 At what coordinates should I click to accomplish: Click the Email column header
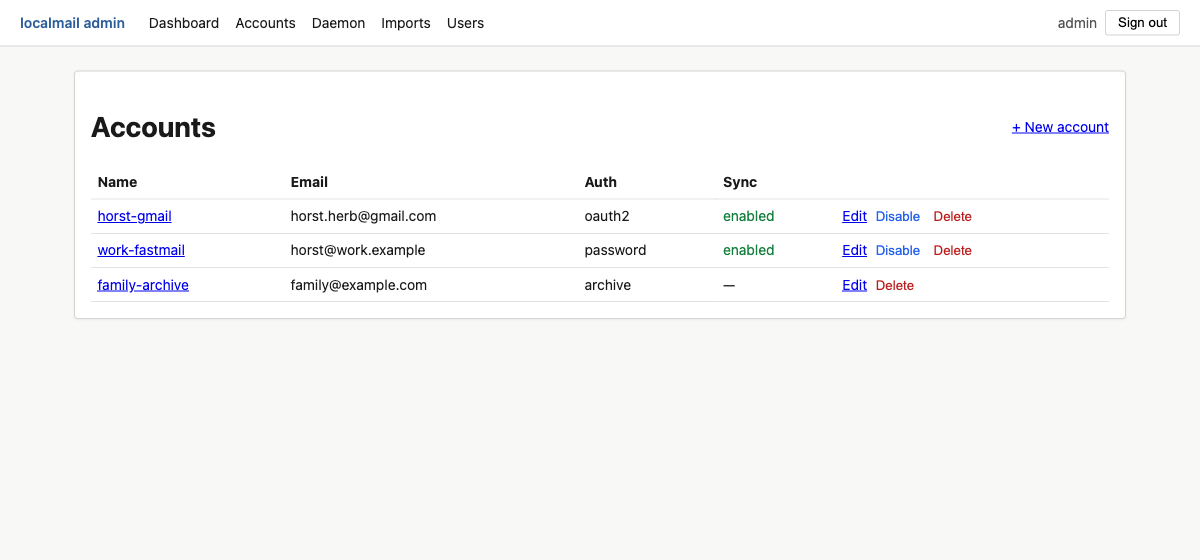point(309,182)
